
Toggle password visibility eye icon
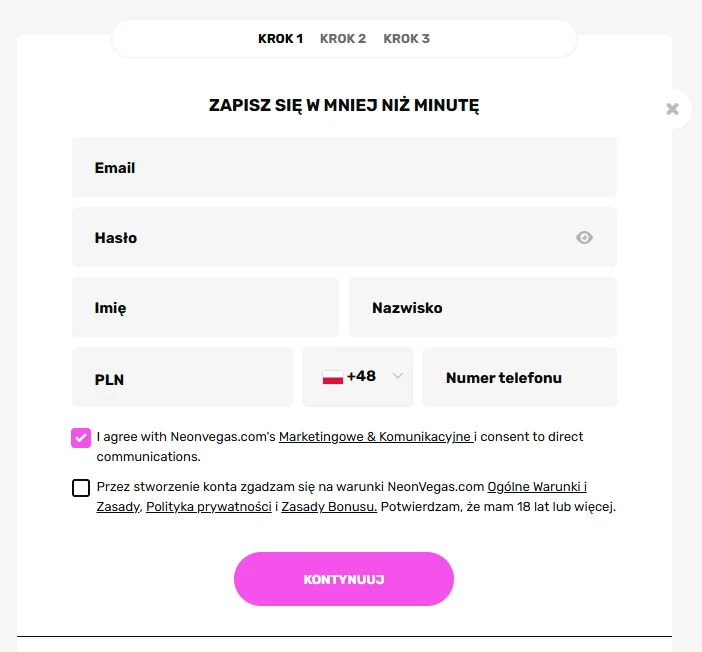tap(585, 237)
